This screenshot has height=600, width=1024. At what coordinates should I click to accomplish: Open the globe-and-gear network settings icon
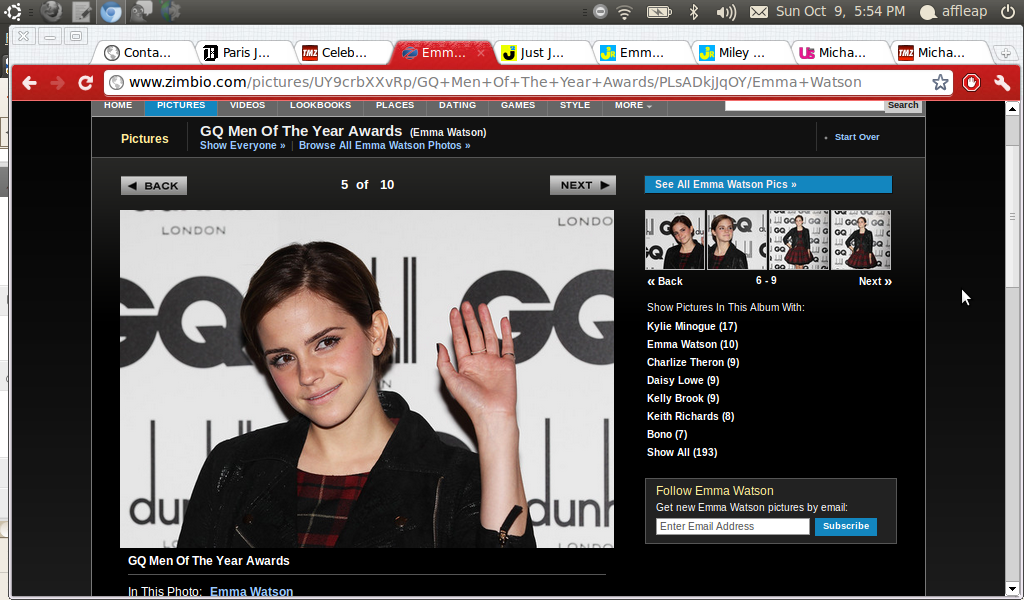[x=170, y=11]
